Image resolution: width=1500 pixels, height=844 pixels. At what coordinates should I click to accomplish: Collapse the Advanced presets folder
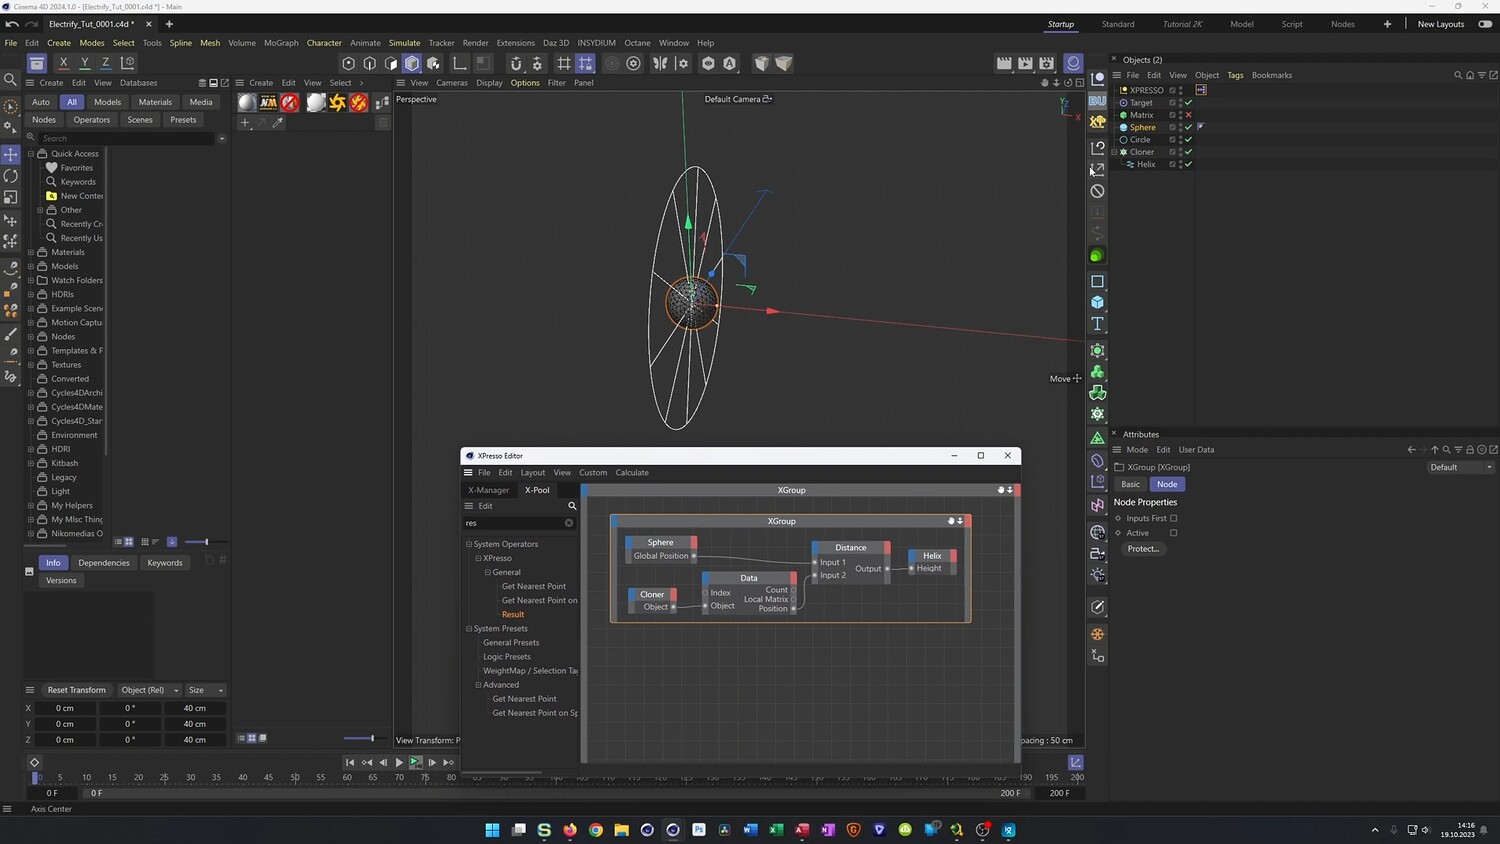click(x=478, y=685)
